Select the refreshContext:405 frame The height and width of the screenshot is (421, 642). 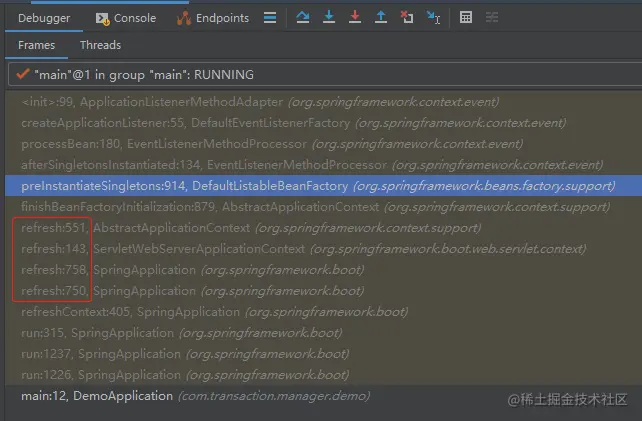[x=323, y=312]
